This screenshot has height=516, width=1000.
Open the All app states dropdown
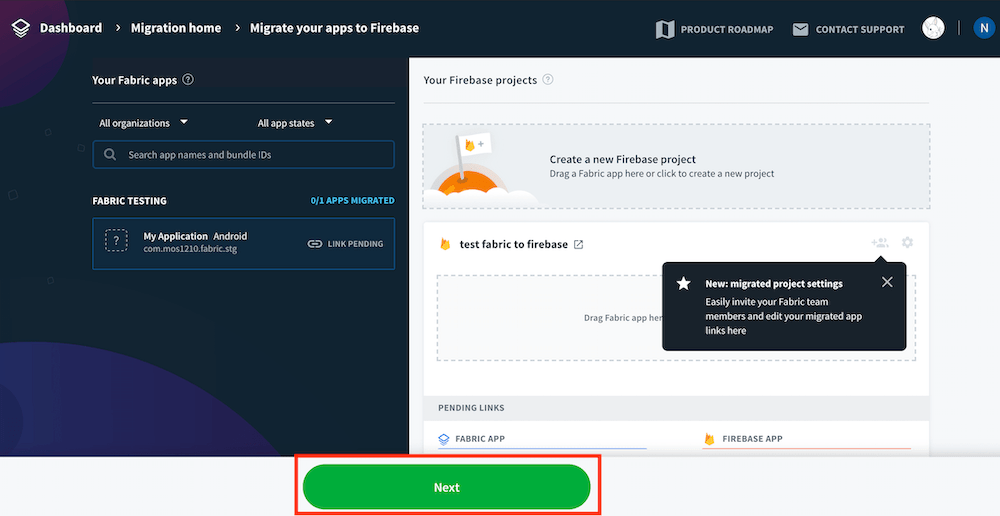pyautogui.click(x=295, y=122)
